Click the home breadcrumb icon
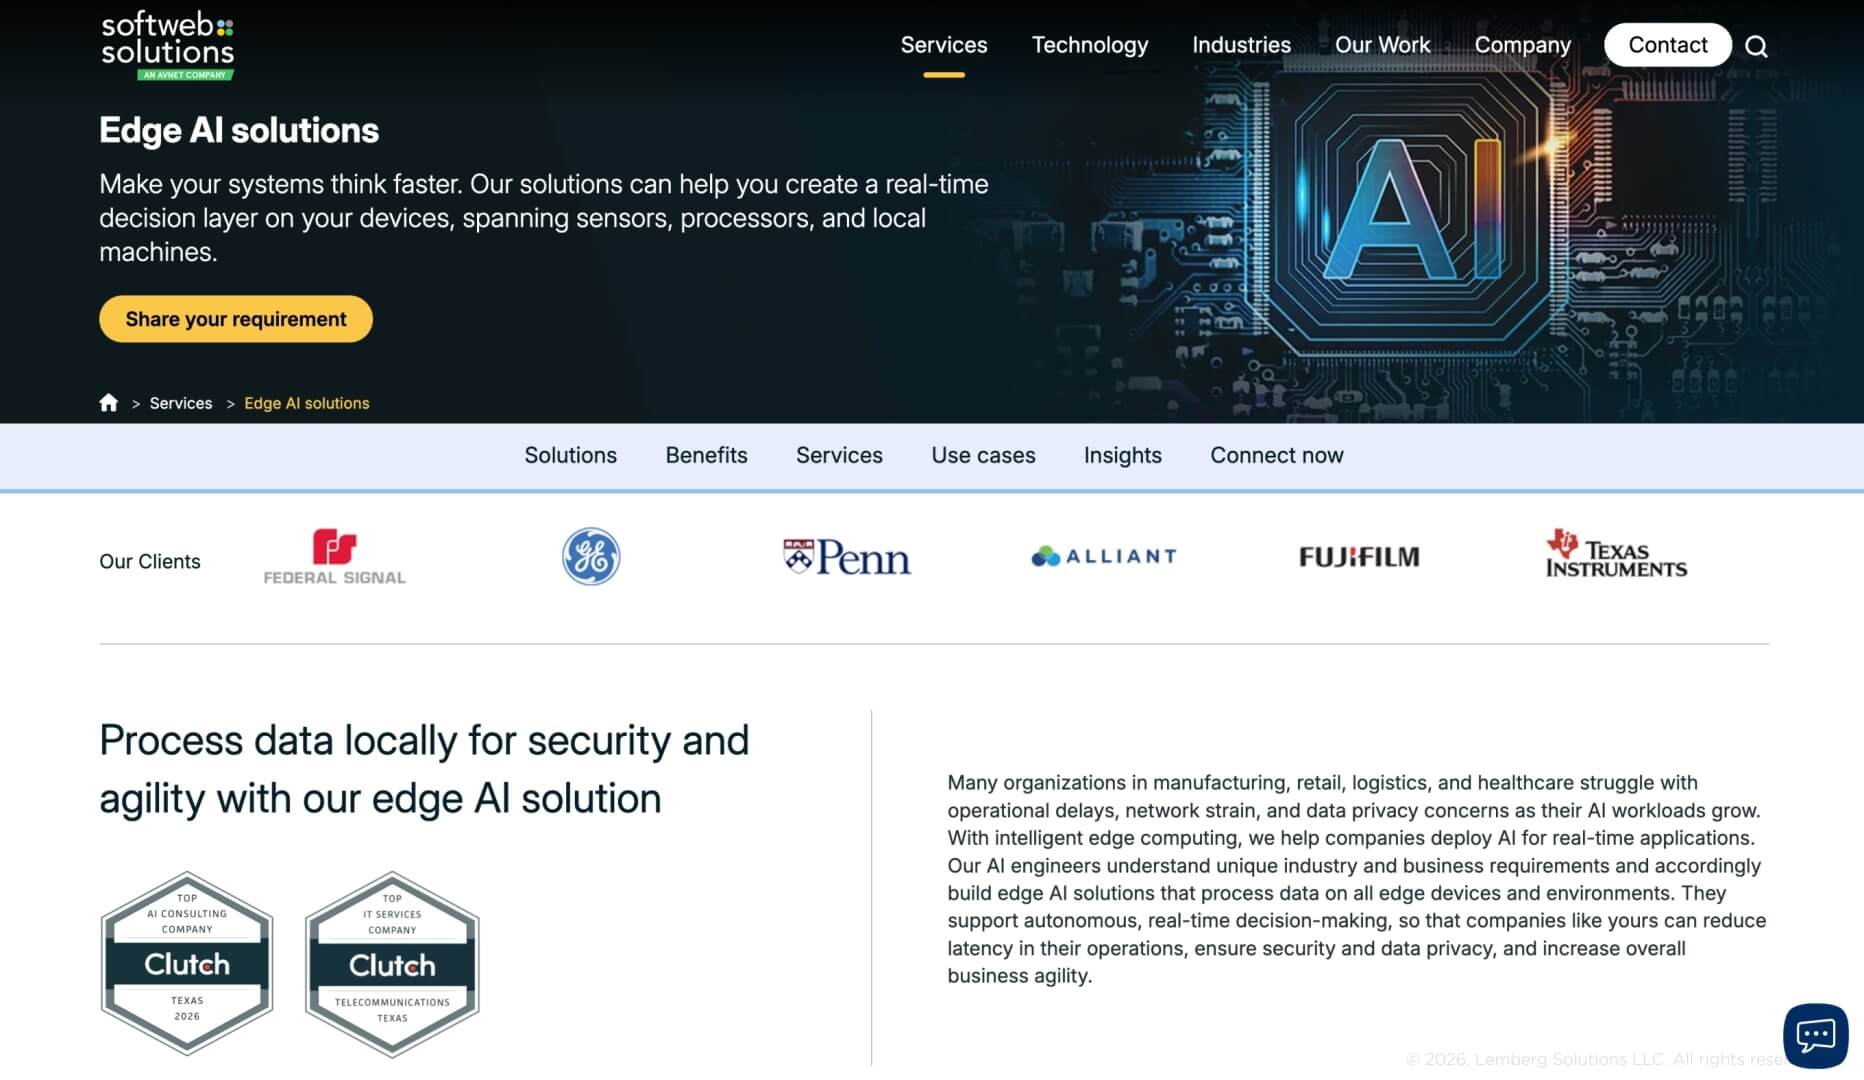Image resolution: width=1864 pixels, height=1080 pixels. click(109, 403)
